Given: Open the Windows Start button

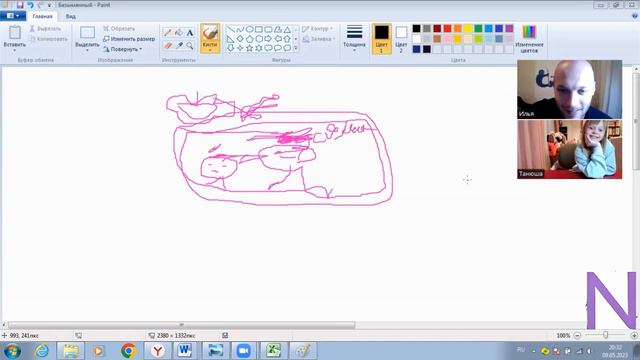Looking at the screenshot, I should (x=12, y=351).
